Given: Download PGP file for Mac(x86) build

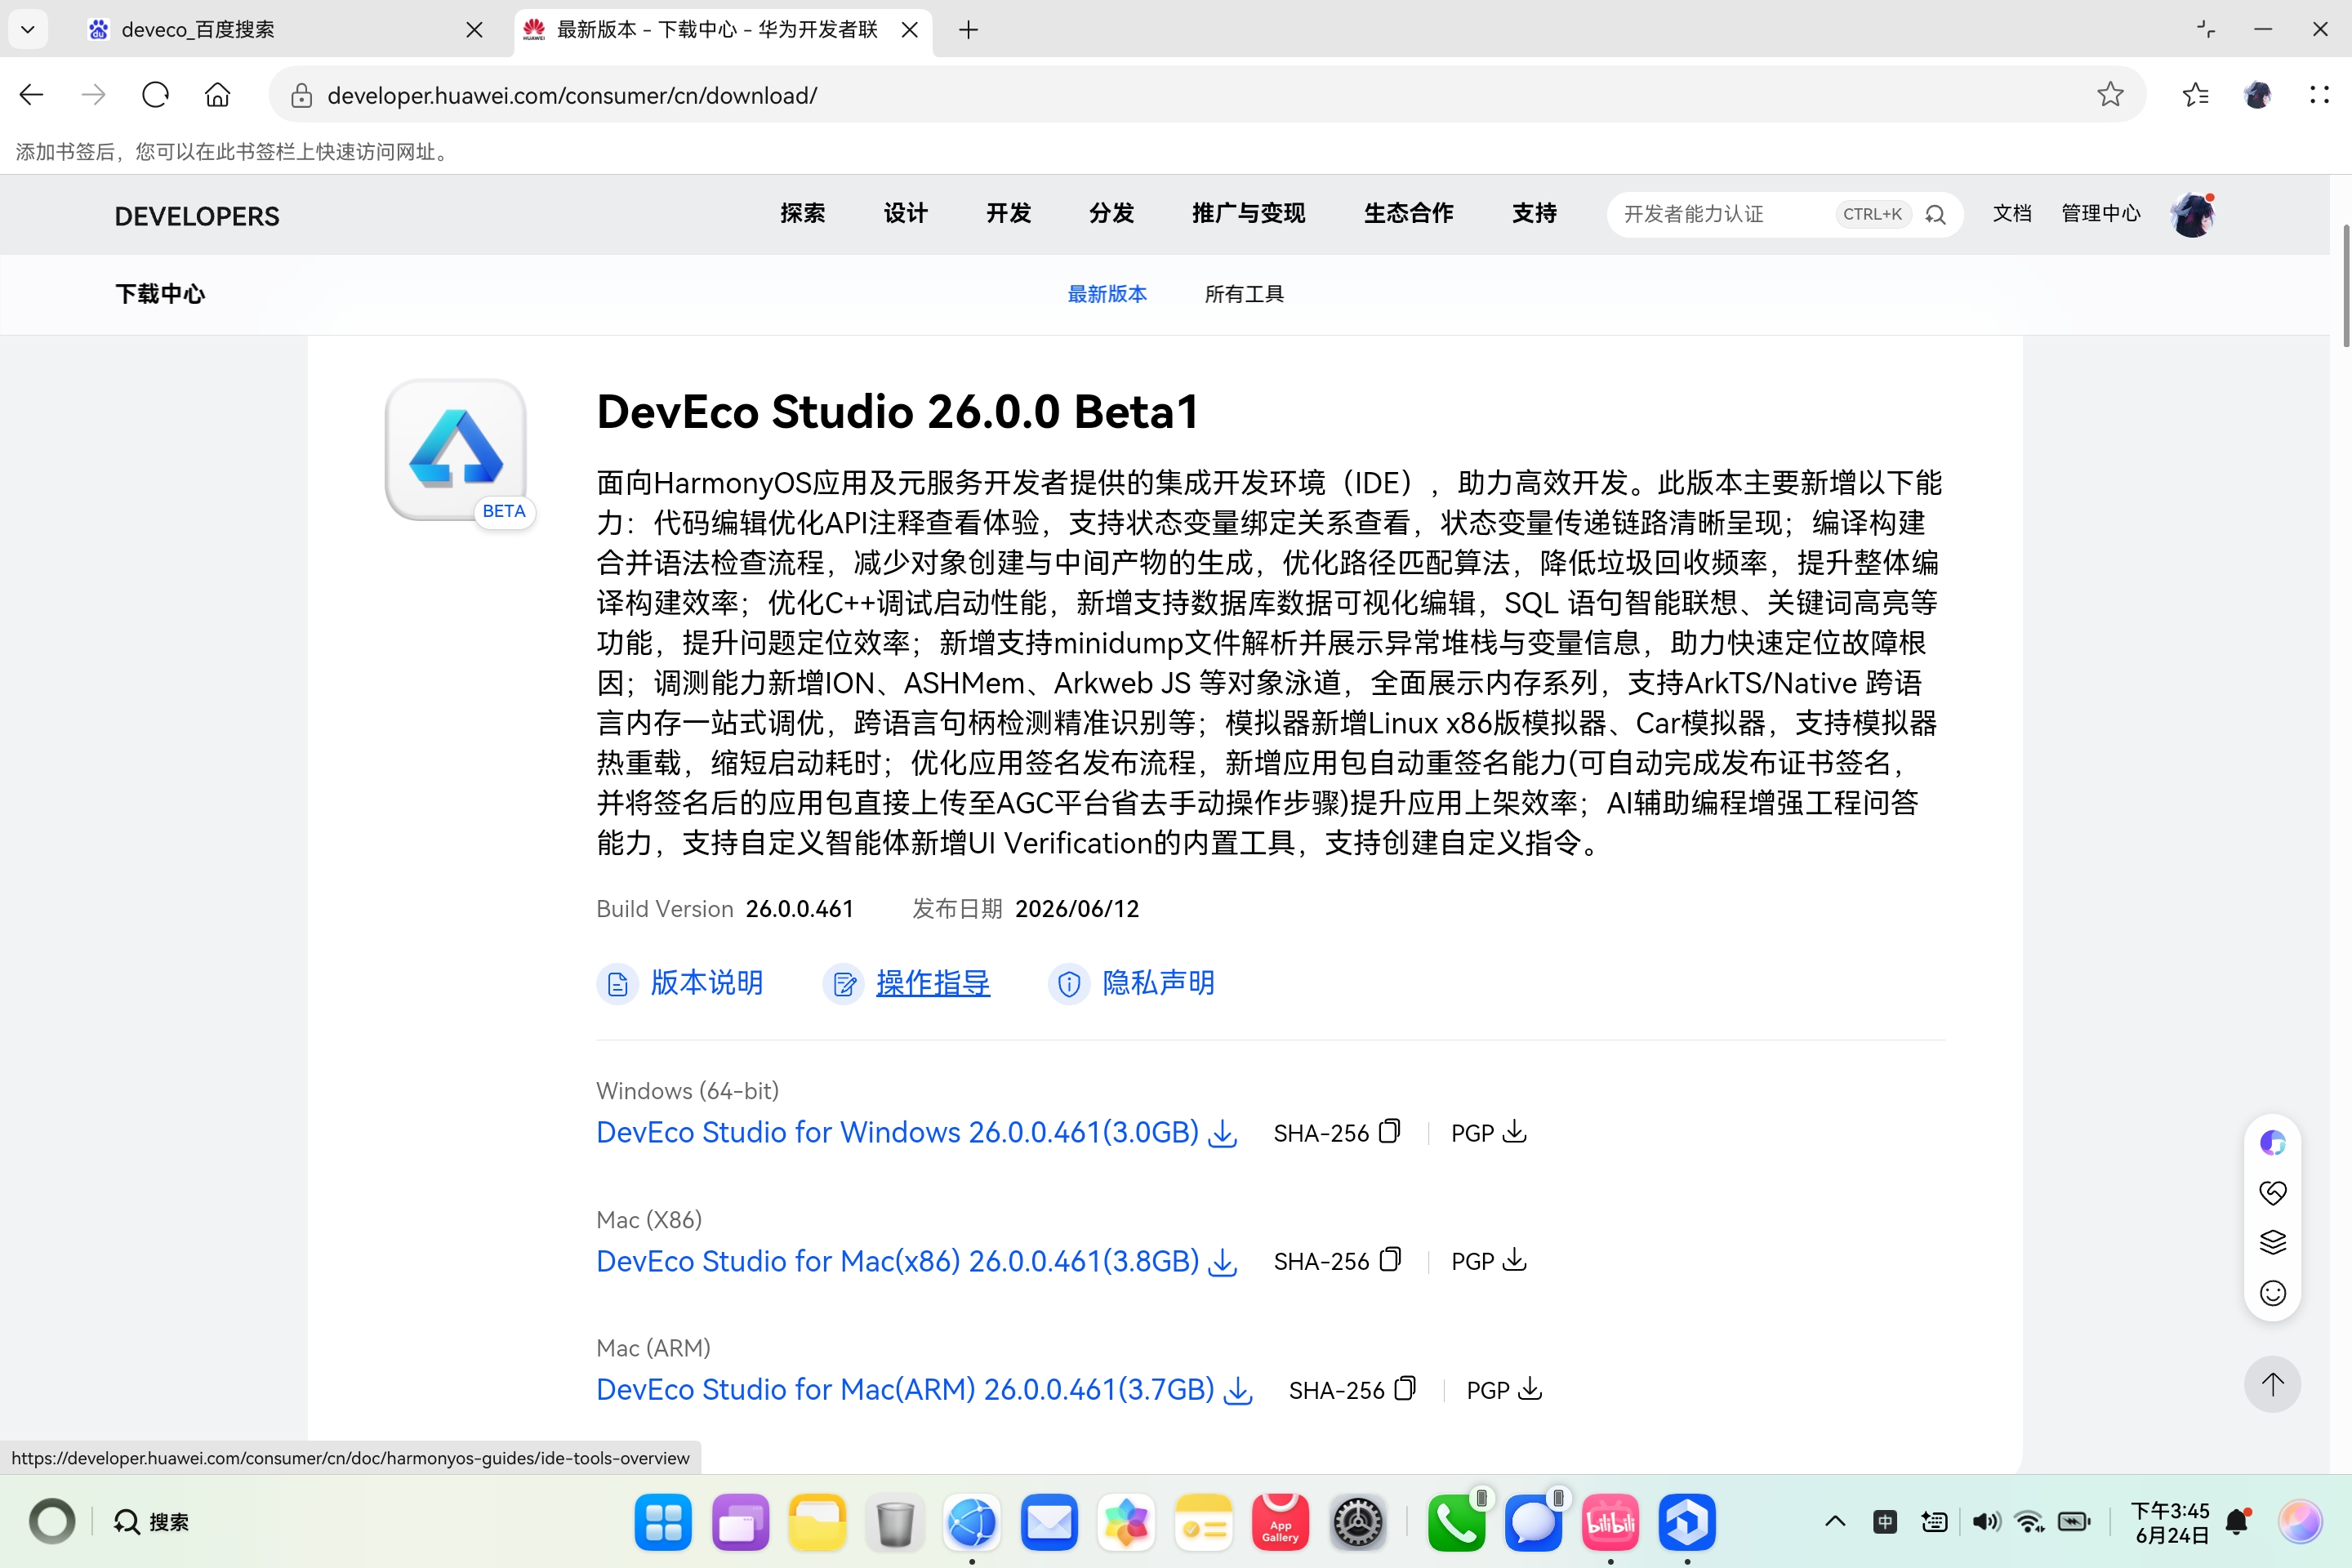Looking at the screenshot, I should tap(1515, 1259).
